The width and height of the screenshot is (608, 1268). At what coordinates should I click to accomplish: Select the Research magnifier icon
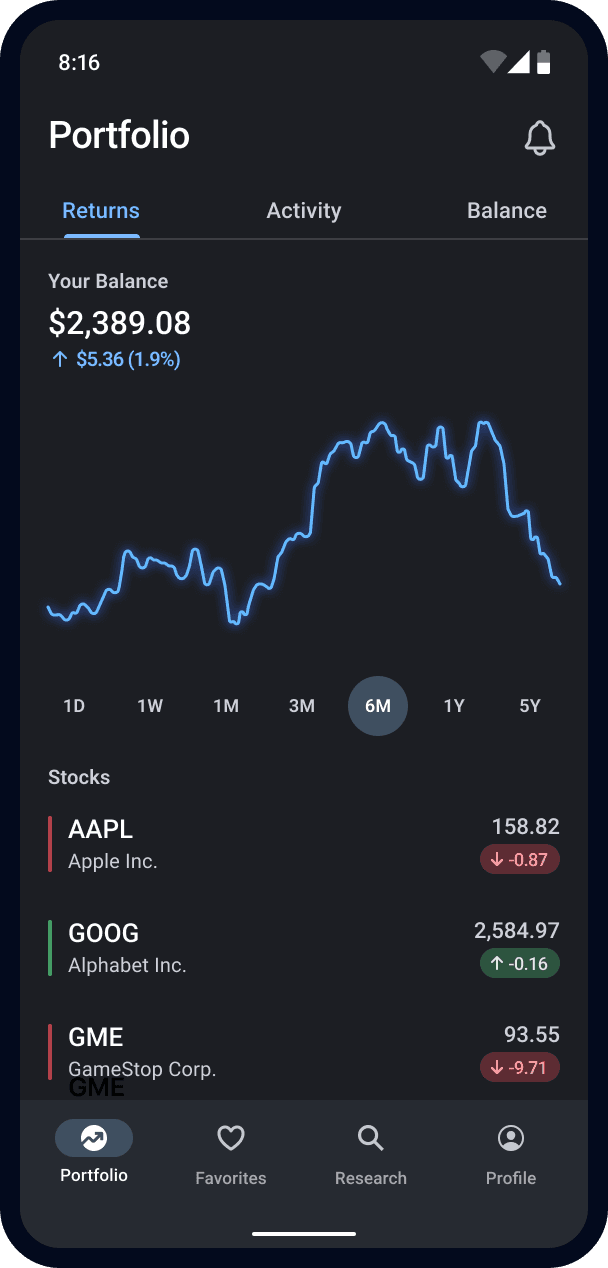point(370,1138)
